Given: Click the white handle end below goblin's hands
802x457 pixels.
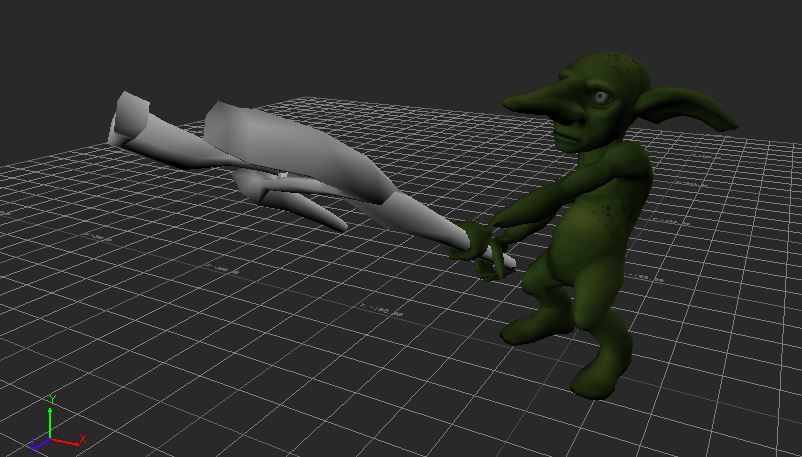Looking at the screenshot, I should point(500,262).
